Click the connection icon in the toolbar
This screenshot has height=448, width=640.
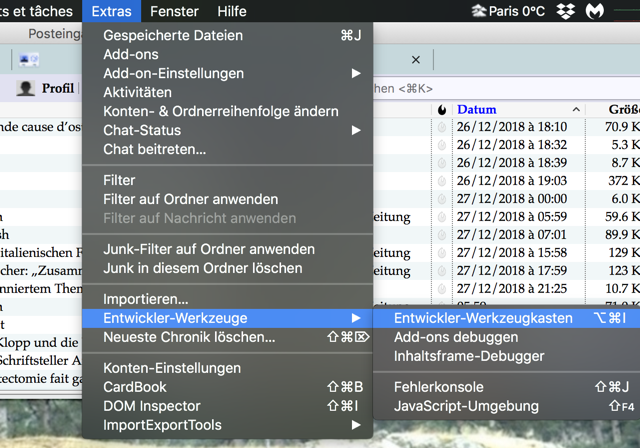coord(29,60)
